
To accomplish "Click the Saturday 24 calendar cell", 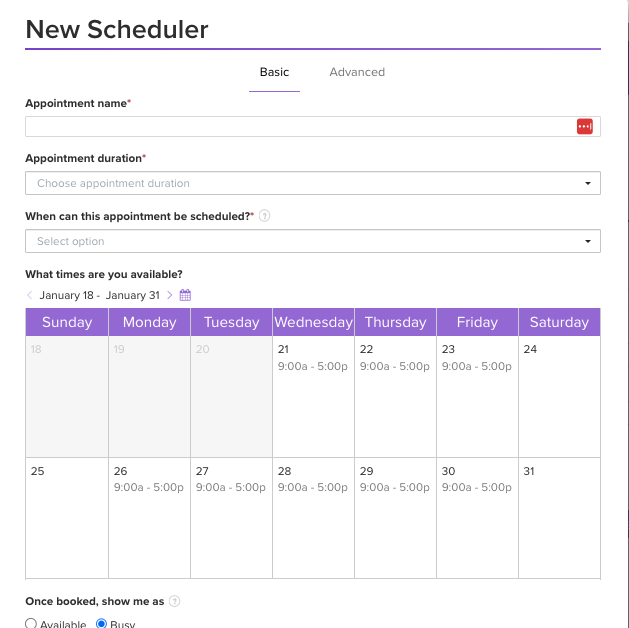I will pyautogui.click(x=559, y=396).
